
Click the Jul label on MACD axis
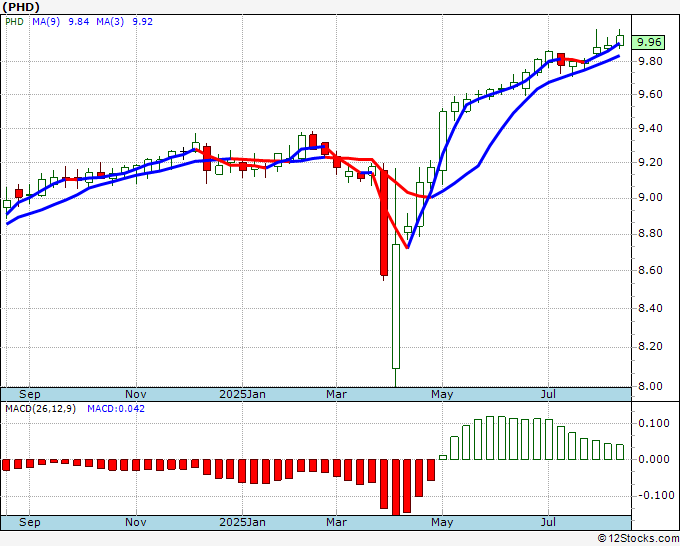[x=549, y=522]
